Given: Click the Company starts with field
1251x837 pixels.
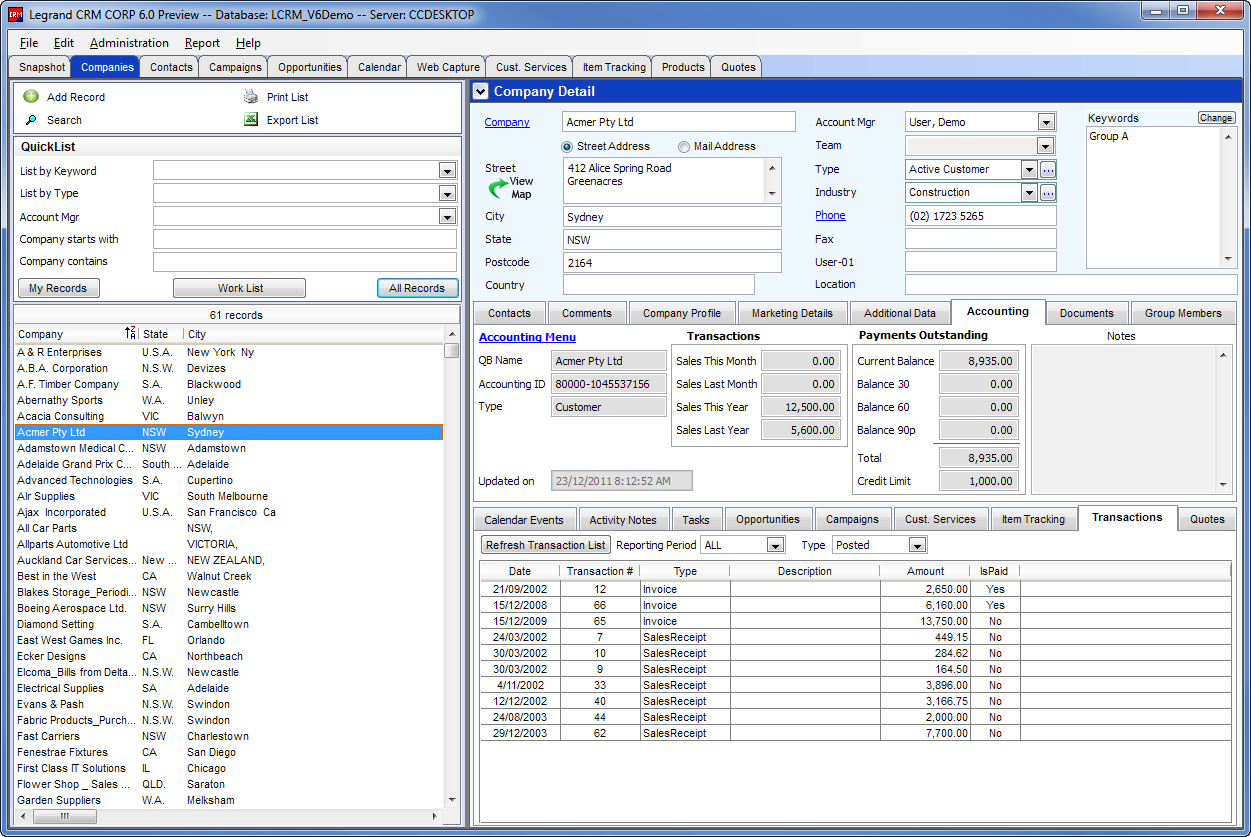Looking at the screenshot, I should [x=305, y=239].
